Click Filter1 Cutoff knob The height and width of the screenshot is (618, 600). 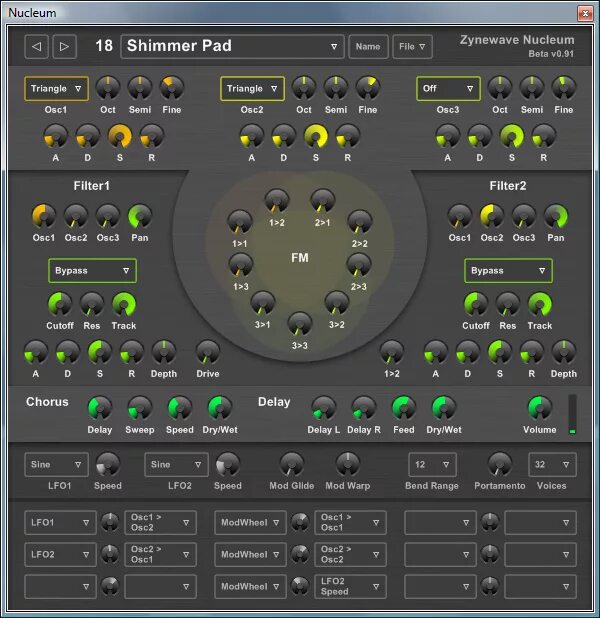(60, 304)
